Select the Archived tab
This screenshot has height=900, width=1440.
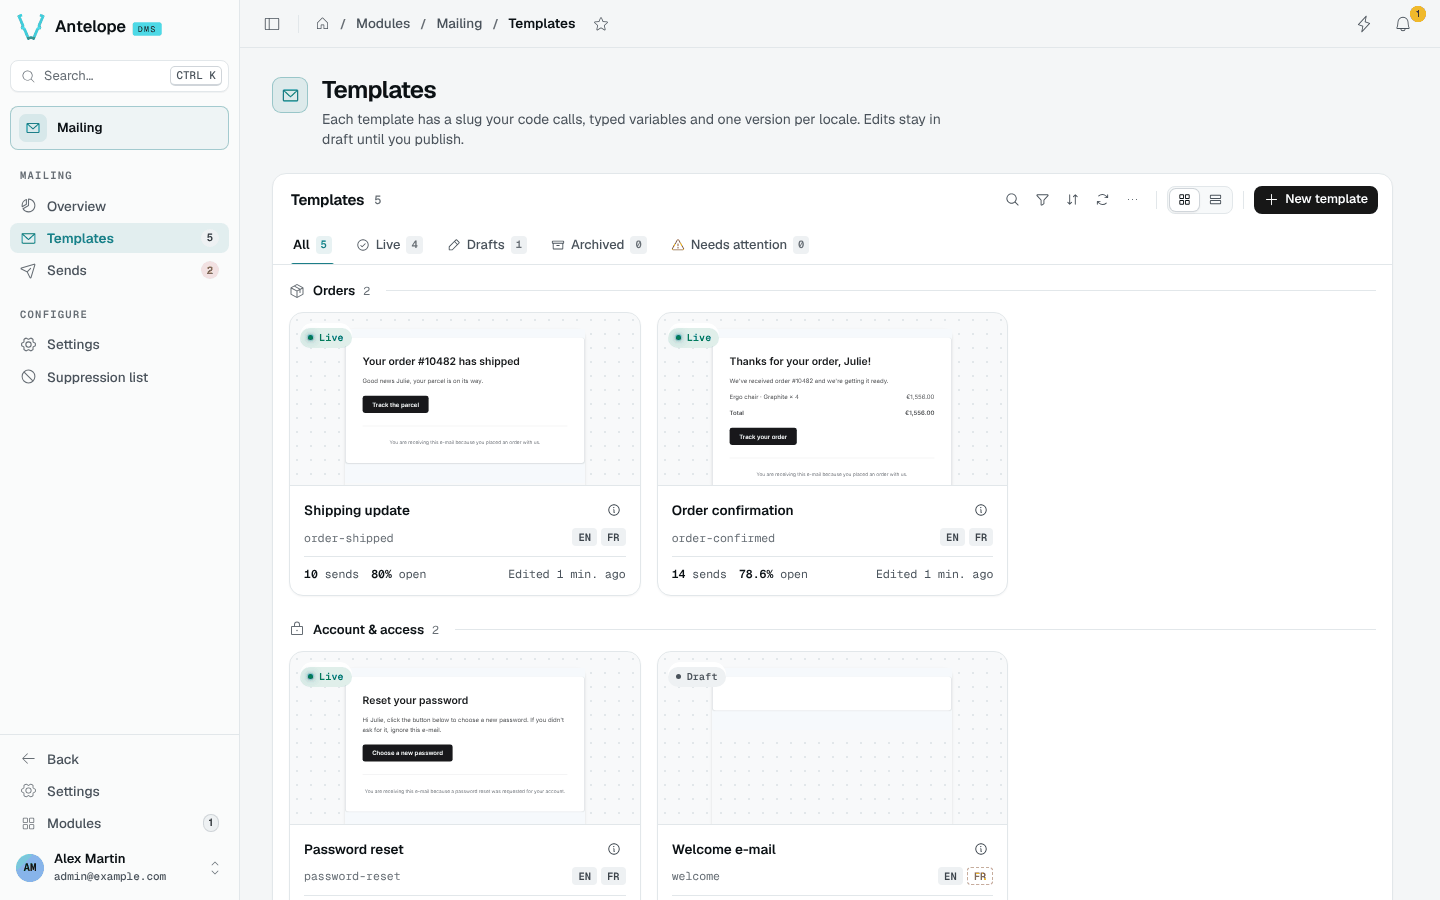599,245
